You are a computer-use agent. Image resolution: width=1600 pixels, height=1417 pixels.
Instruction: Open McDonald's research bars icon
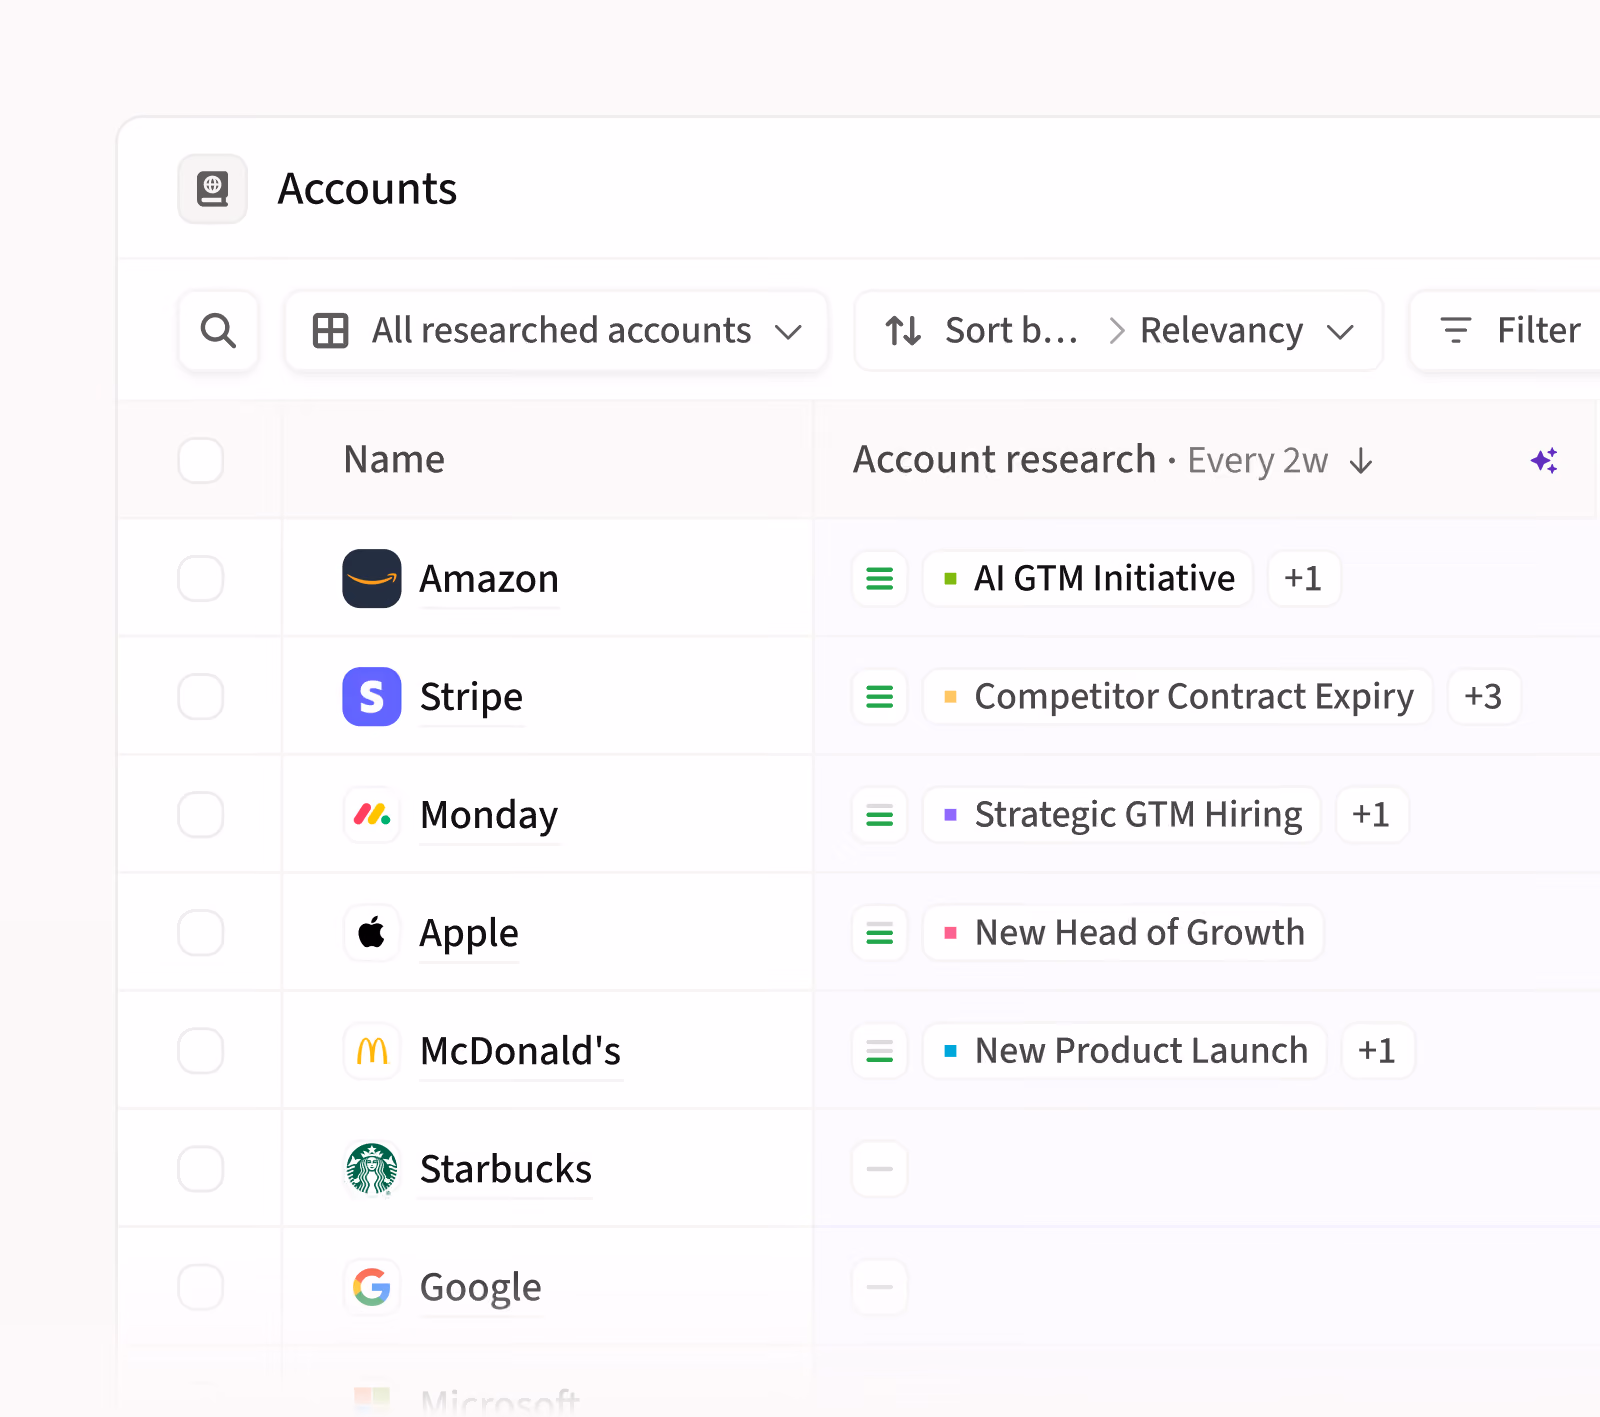tap(880, 1050)
